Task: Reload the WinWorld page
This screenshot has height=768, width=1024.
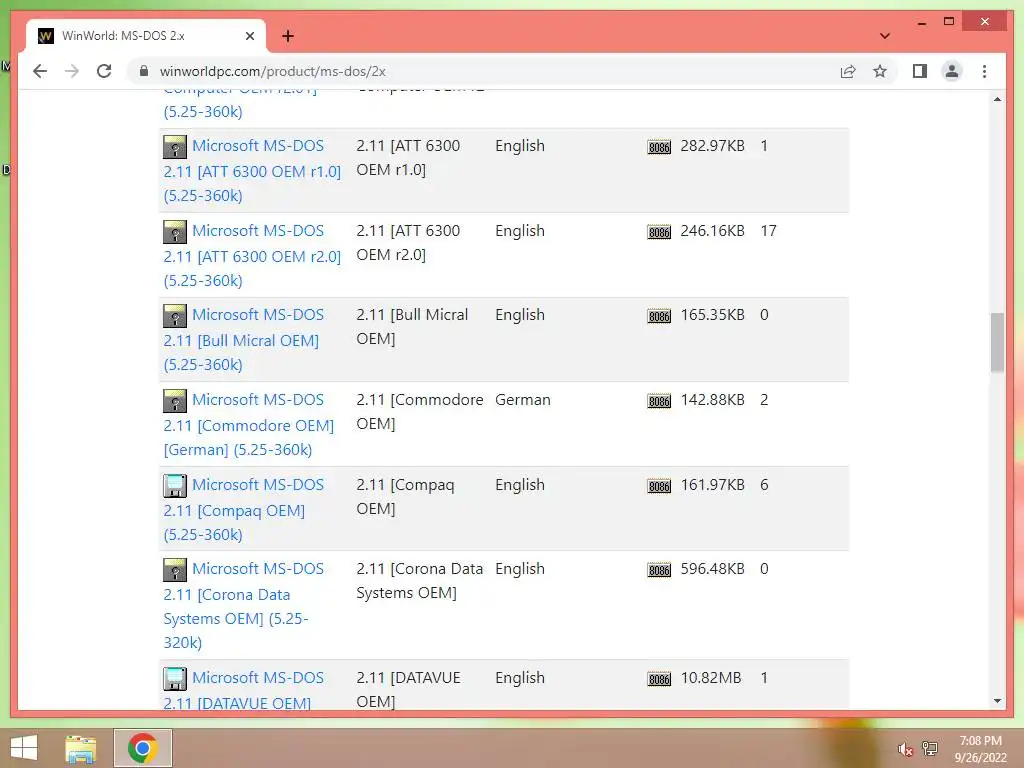Action: coord(104,71)
